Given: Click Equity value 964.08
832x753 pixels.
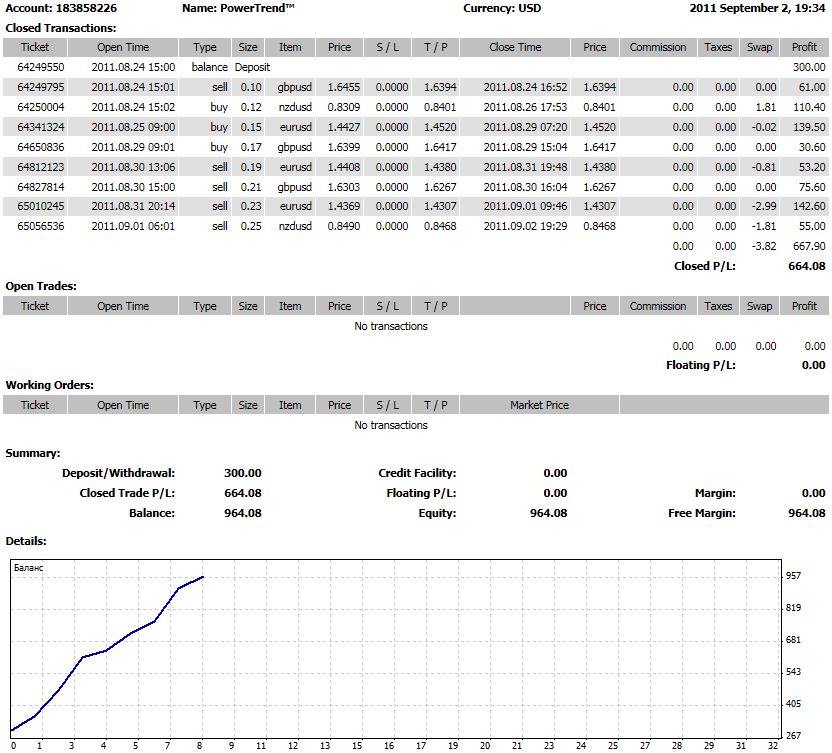Looking at the screenshot, I should tap(549, 513).
